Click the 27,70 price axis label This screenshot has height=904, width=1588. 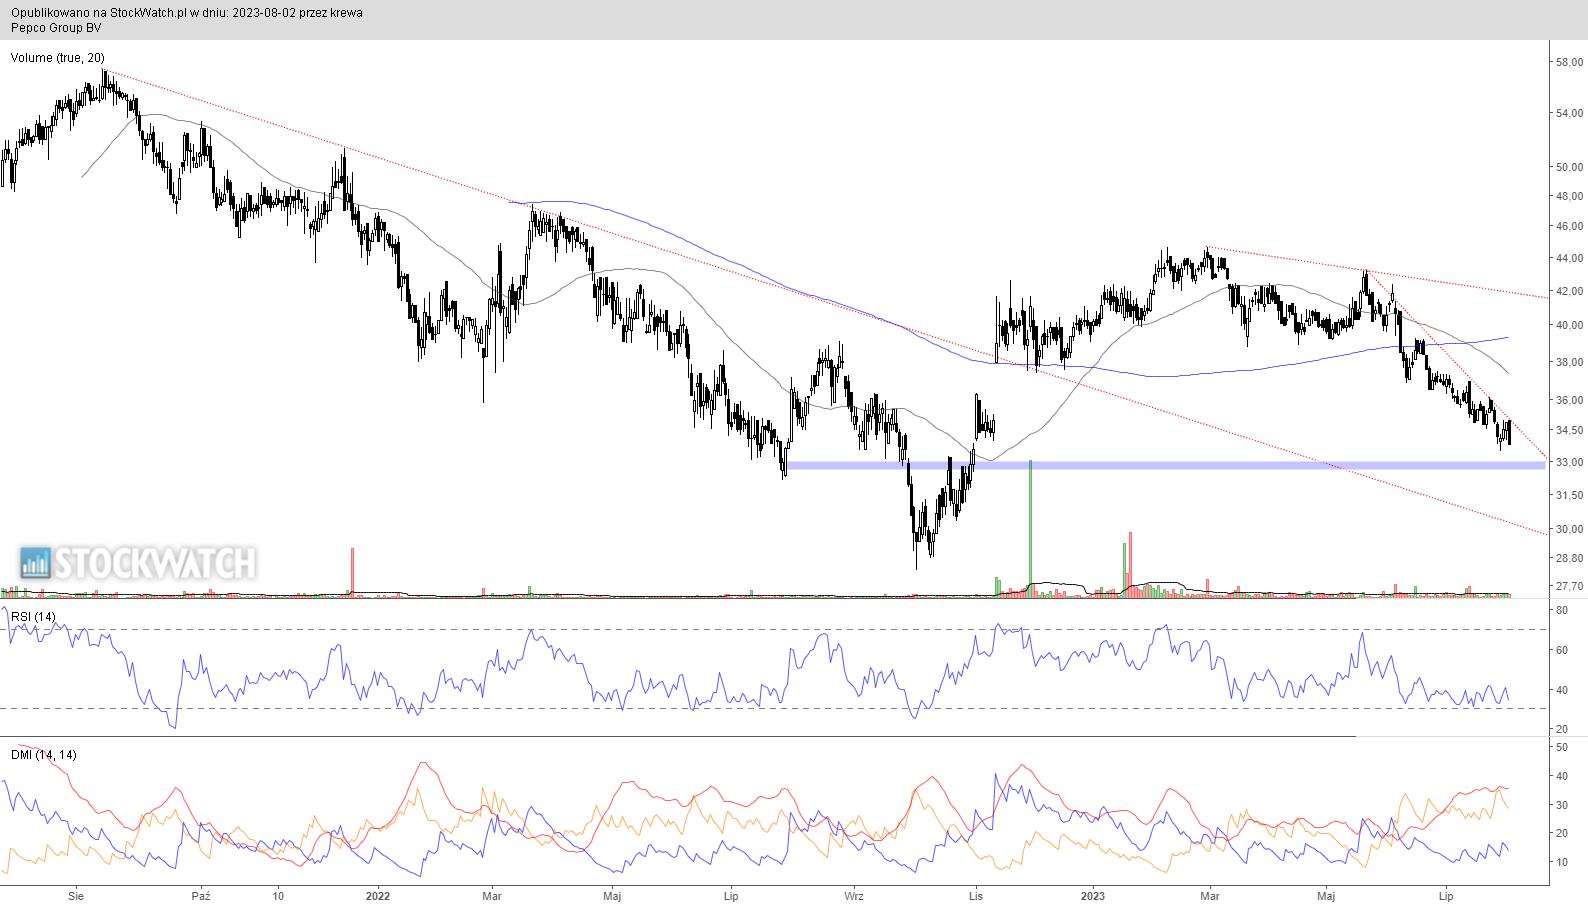(x=1569, y=586)
